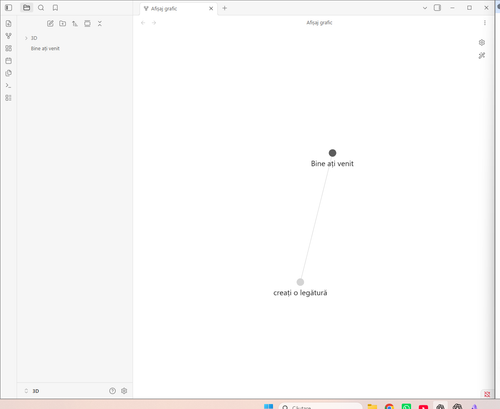Create a new folder in explorer

63,23
